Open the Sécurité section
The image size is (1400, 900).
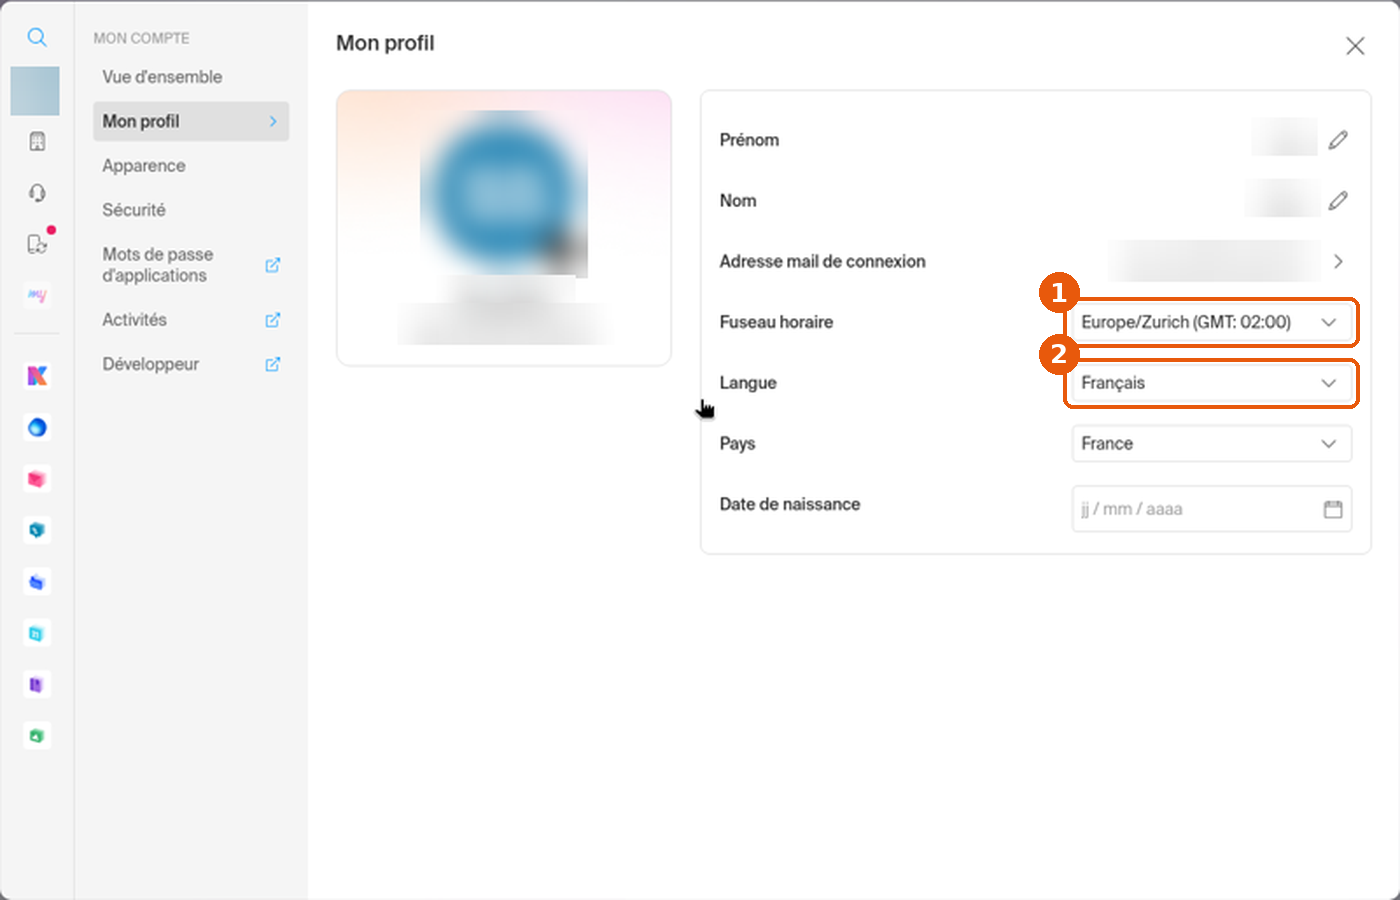[134, 210]
